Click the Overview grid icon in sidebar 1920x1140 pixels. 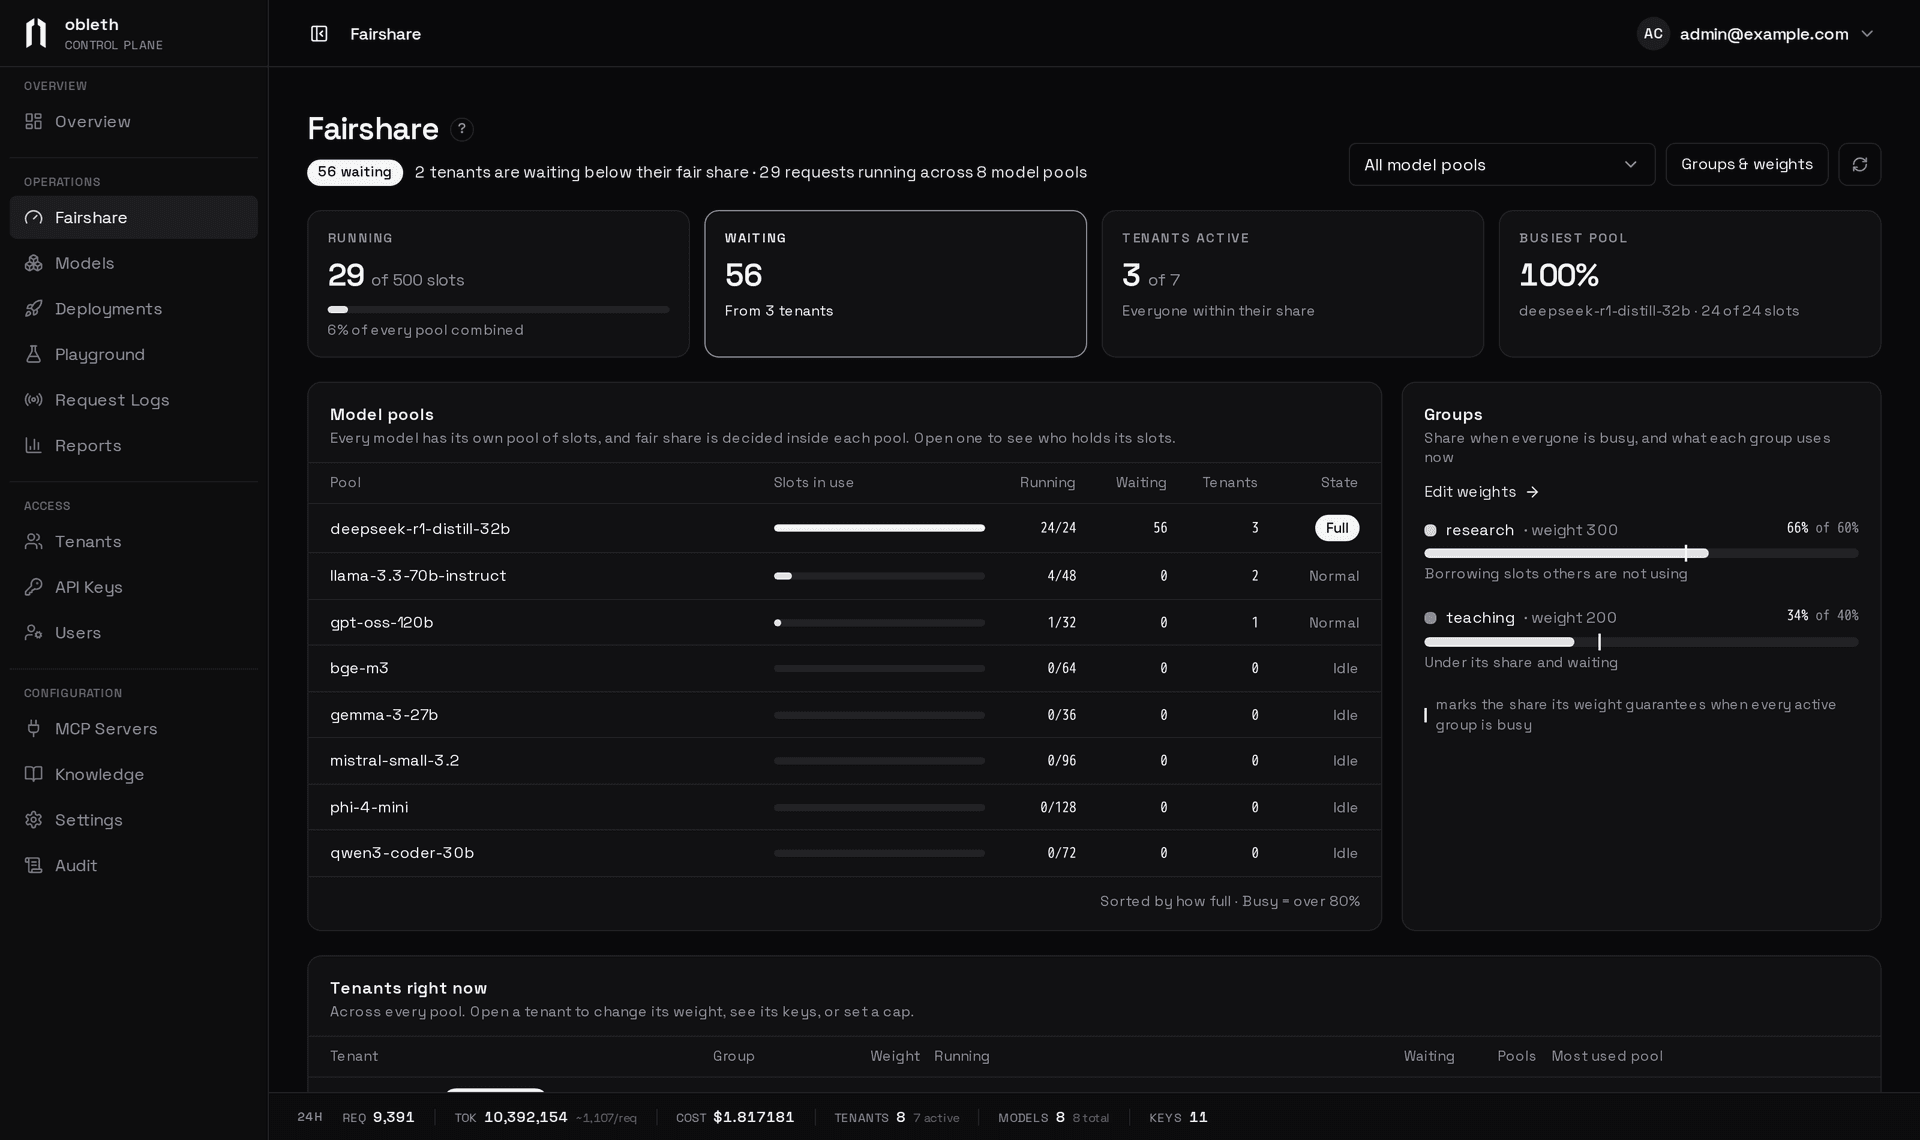pyautogui.click(x=34, y=122)
